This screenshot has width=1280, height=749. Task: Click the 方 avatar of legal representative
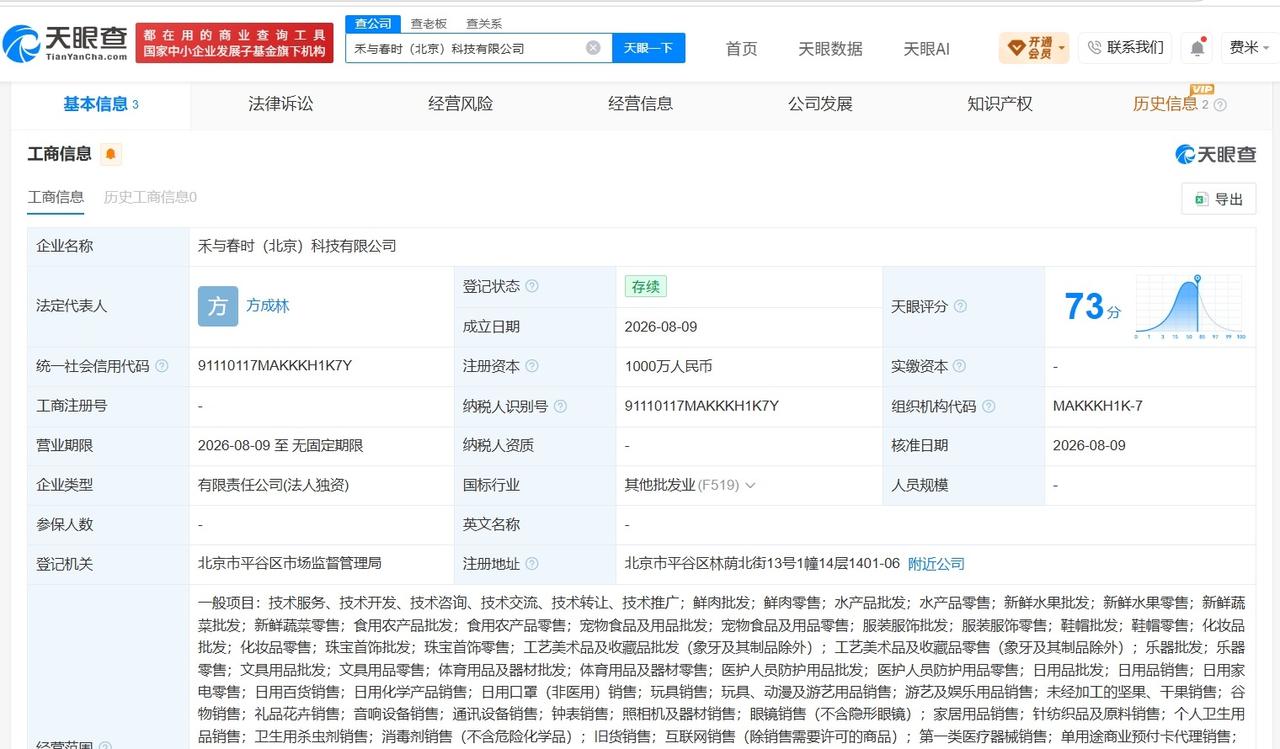tap(218, 306)
